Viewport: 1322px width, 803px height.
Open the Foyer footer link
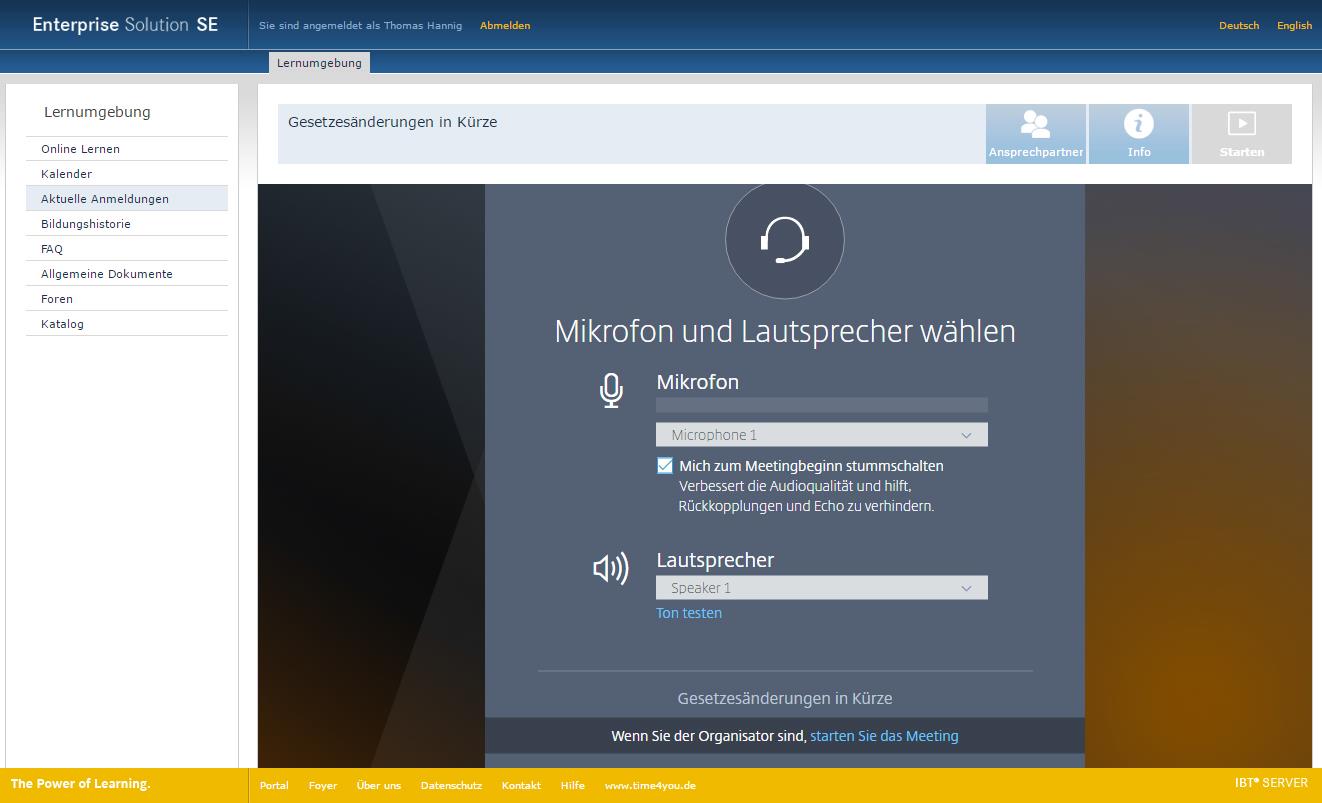pos(323,786)
